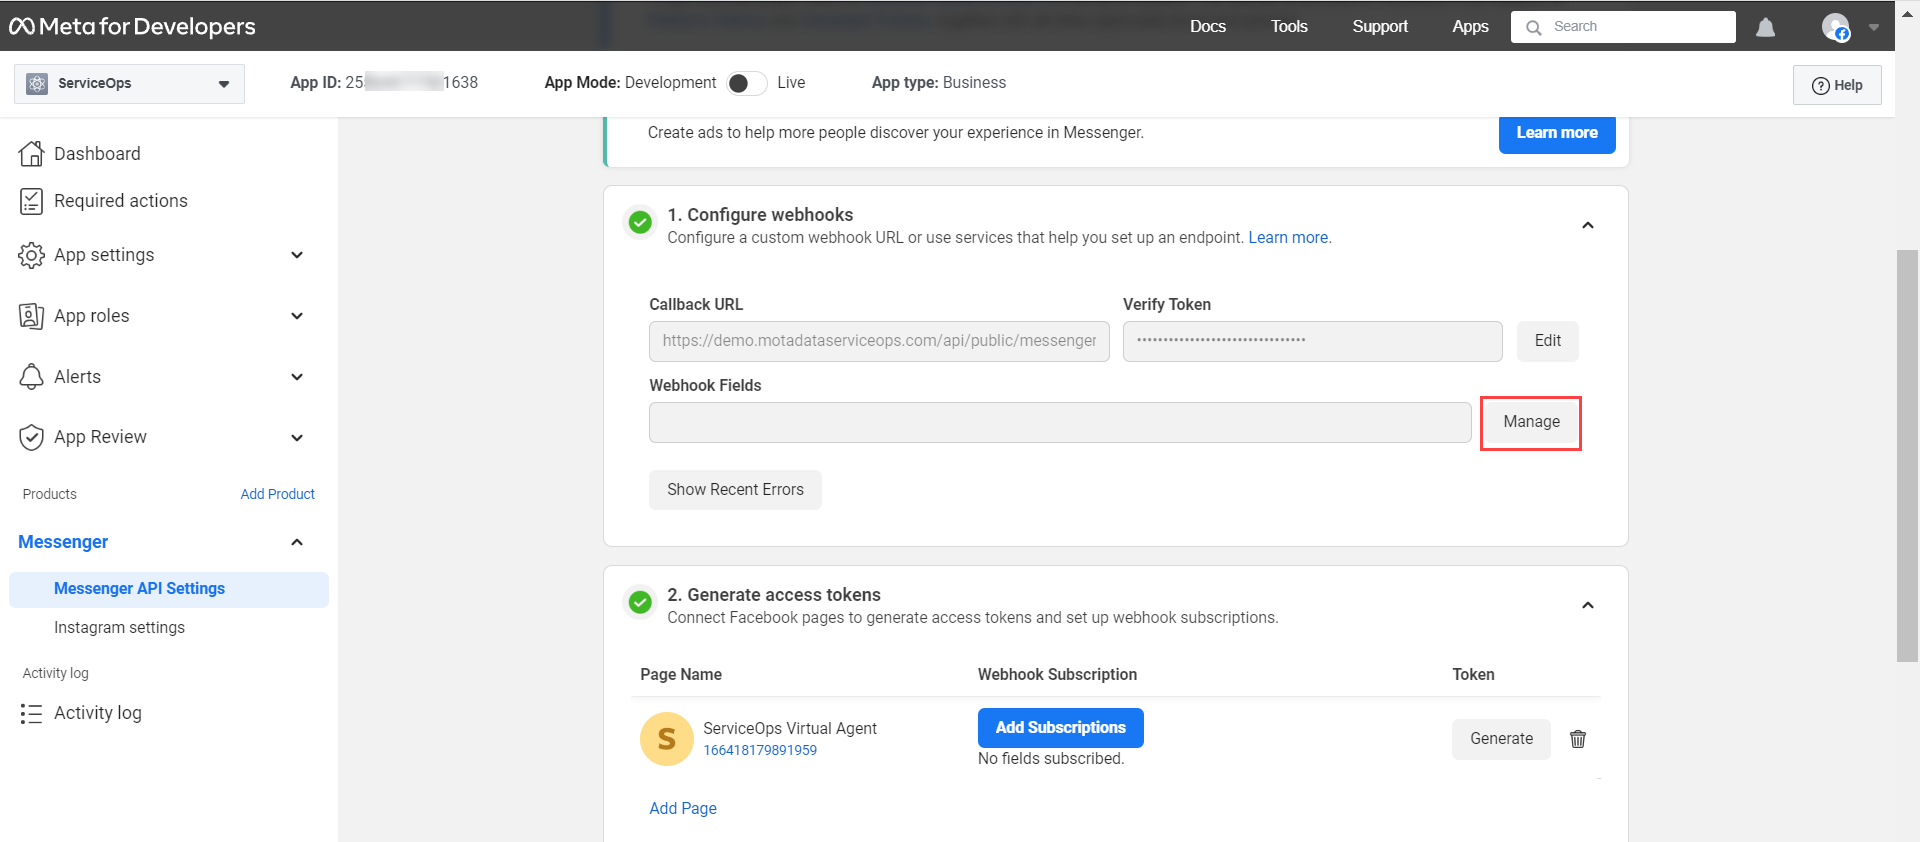Click the search magnifier icon
This screenshot has height=842, width=1920.
click(1534, 27)
